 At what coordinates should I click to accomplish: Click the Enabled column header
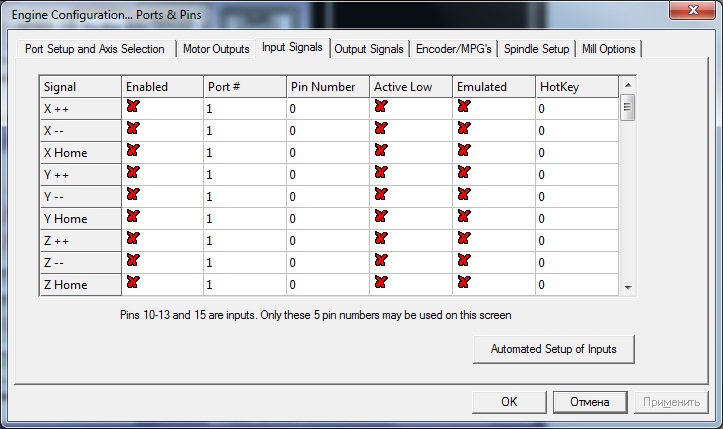[x=162, y=87]
